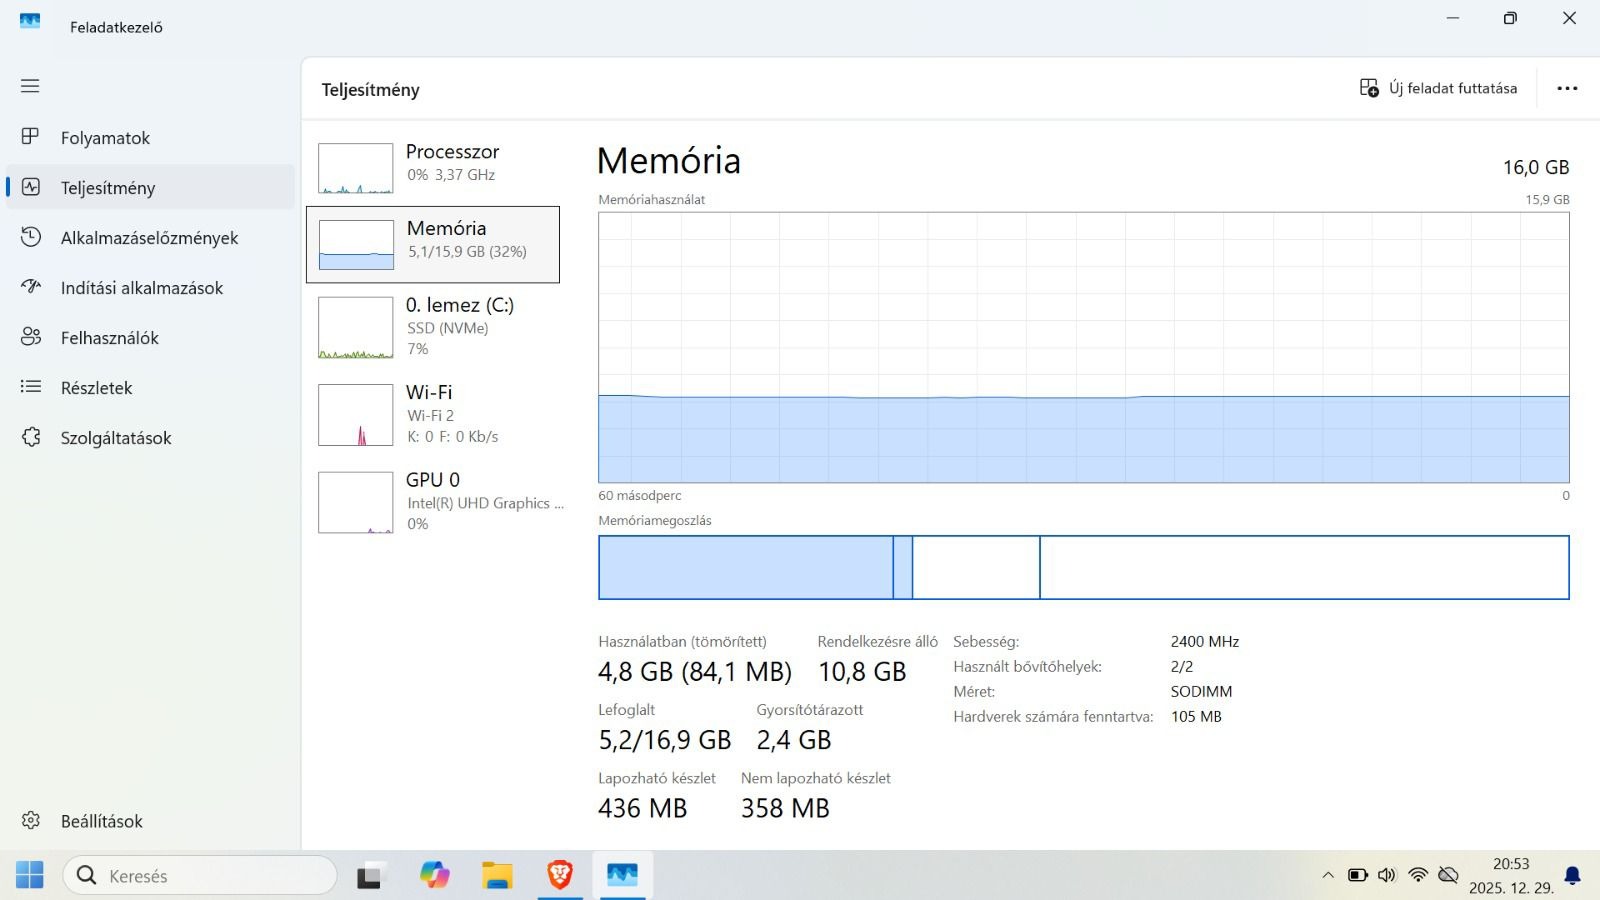Screen dimensions: 1600x900
Task: Click the memory composition bar
Action: coord(1083,568)
